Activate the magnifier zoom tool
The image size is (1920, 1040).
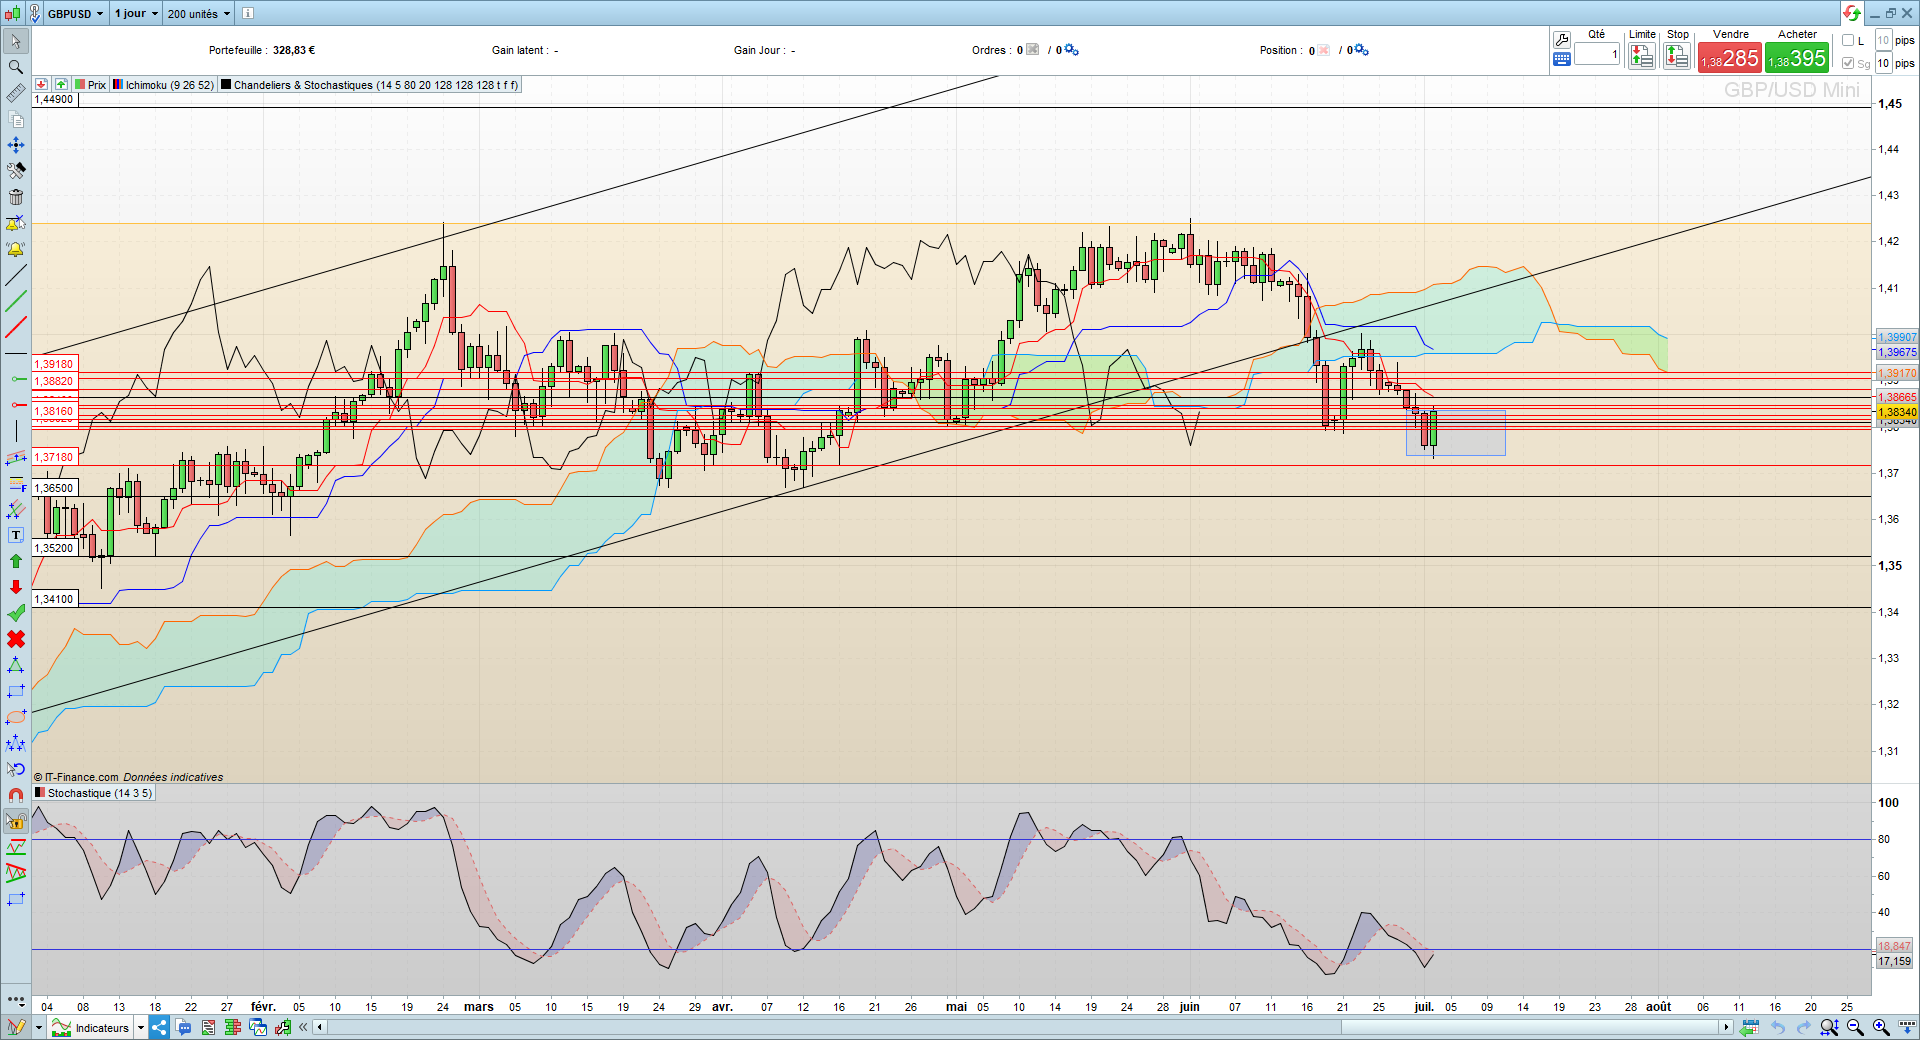coord(16,67)
